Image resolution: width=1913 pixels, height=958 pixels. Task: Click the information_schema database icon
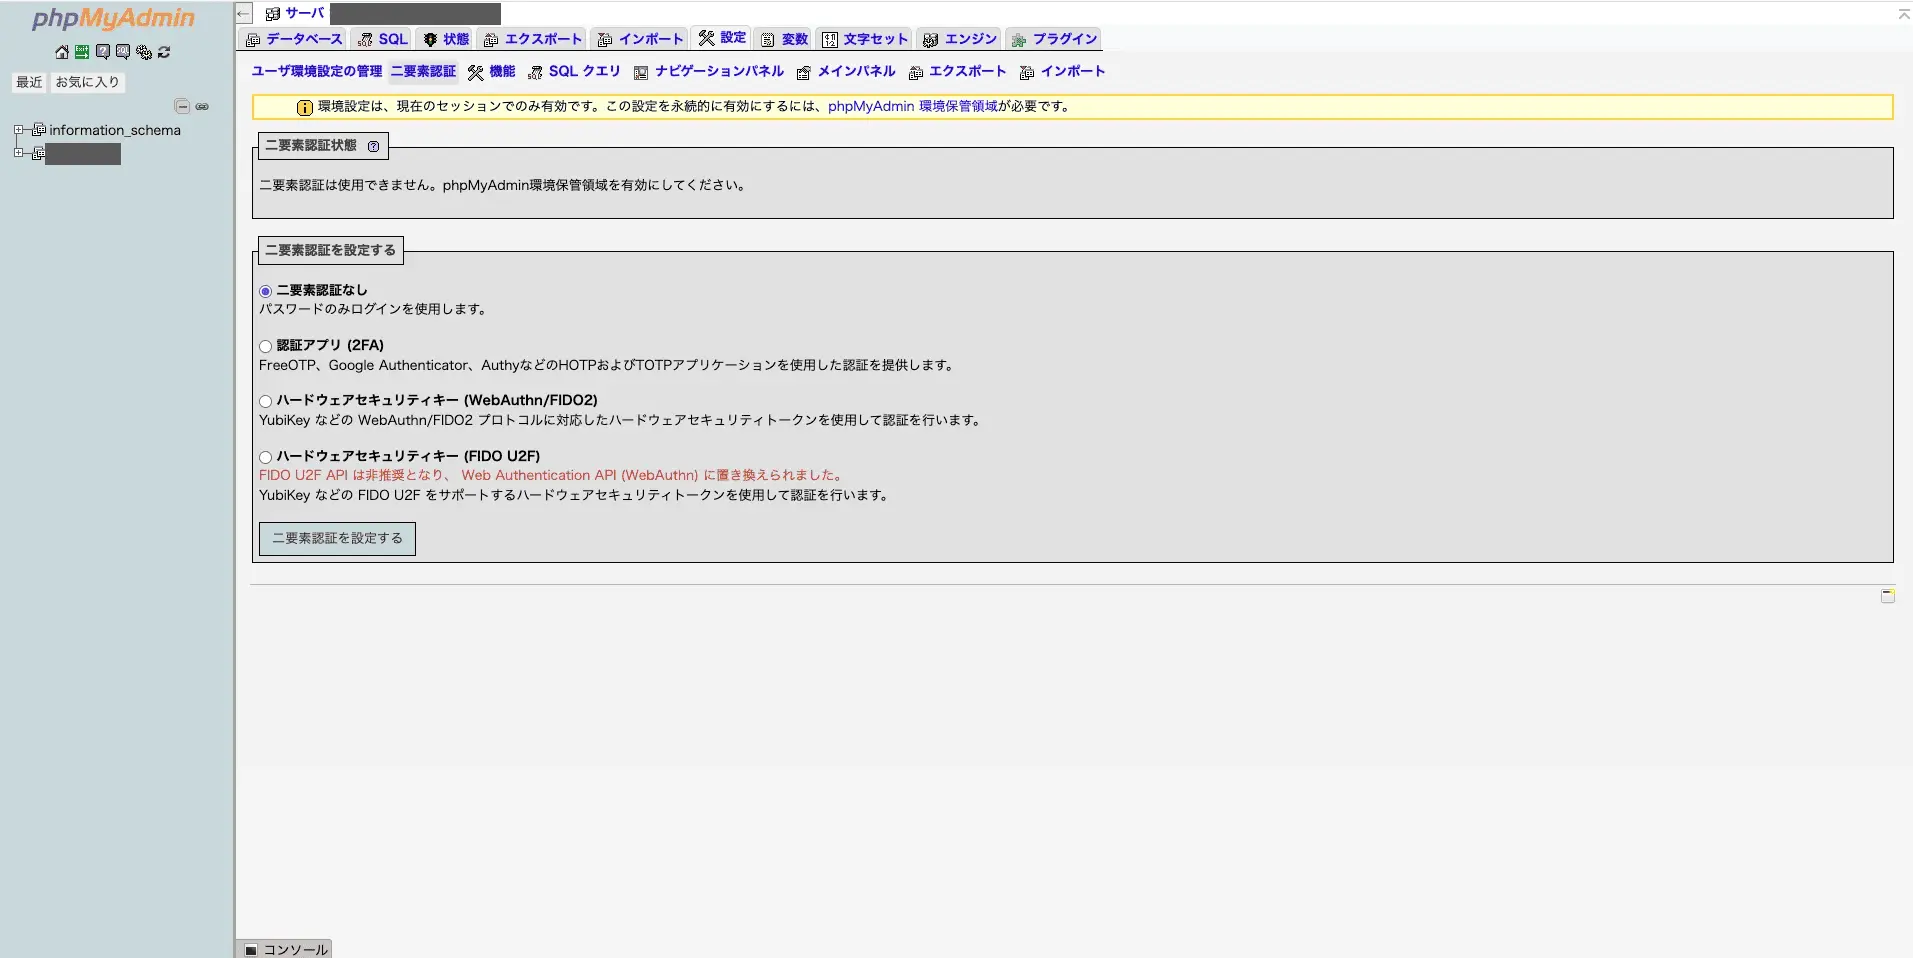pos(39,130)
